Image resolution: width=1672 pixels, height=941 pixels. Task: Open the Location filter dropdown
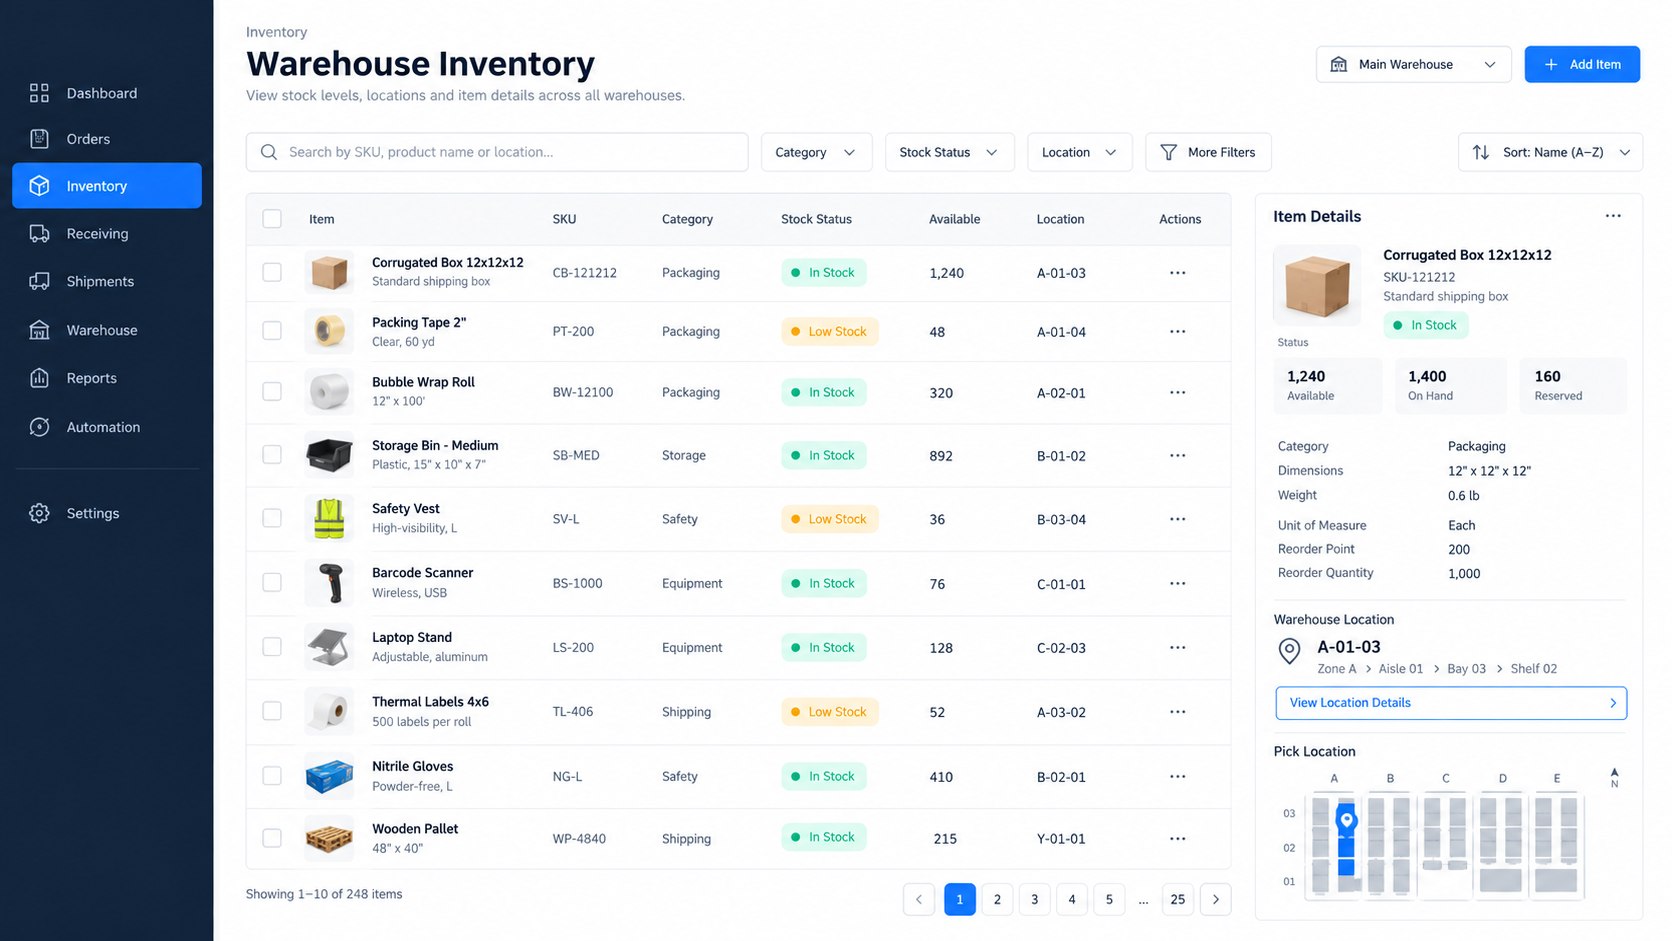click(x=1079, y=152)
